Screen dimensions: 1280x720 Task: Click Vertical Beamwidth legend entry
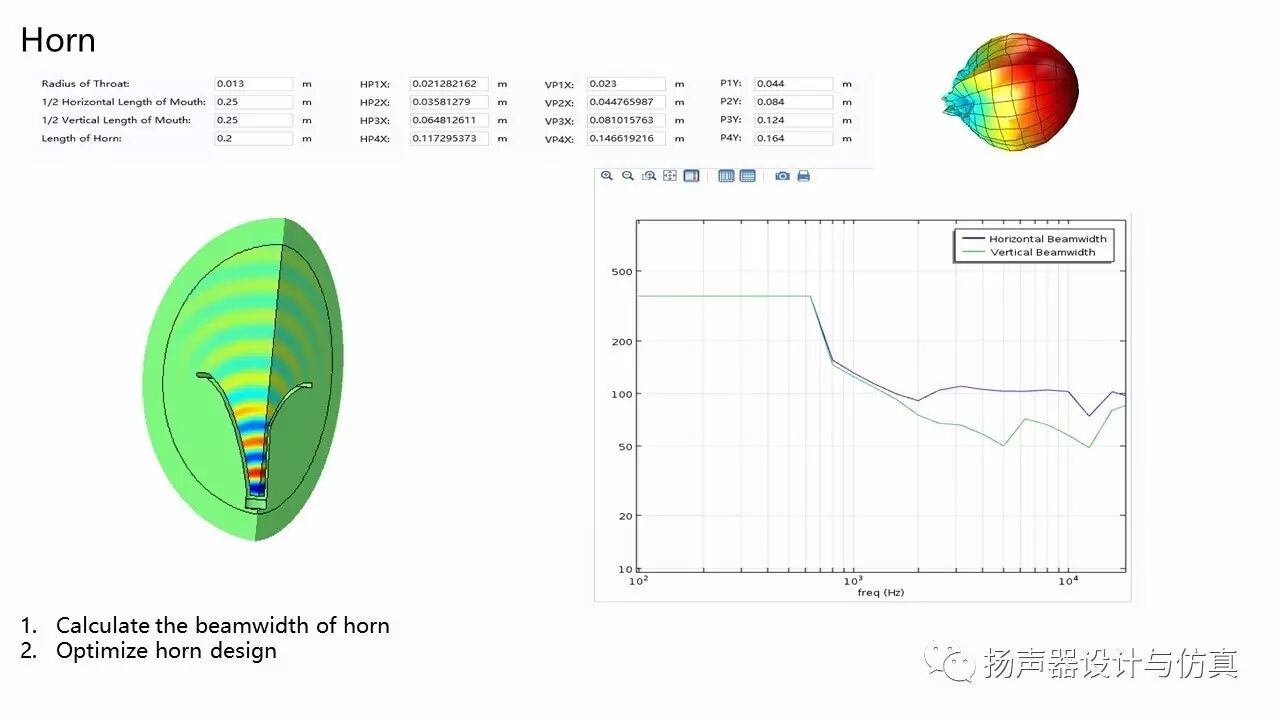click(1042, 253)
